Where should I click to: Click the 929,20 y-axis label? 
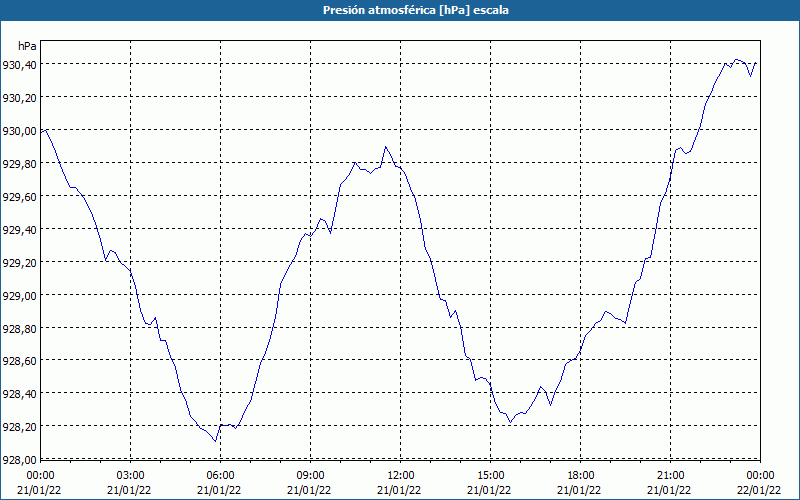coord(19,262)
